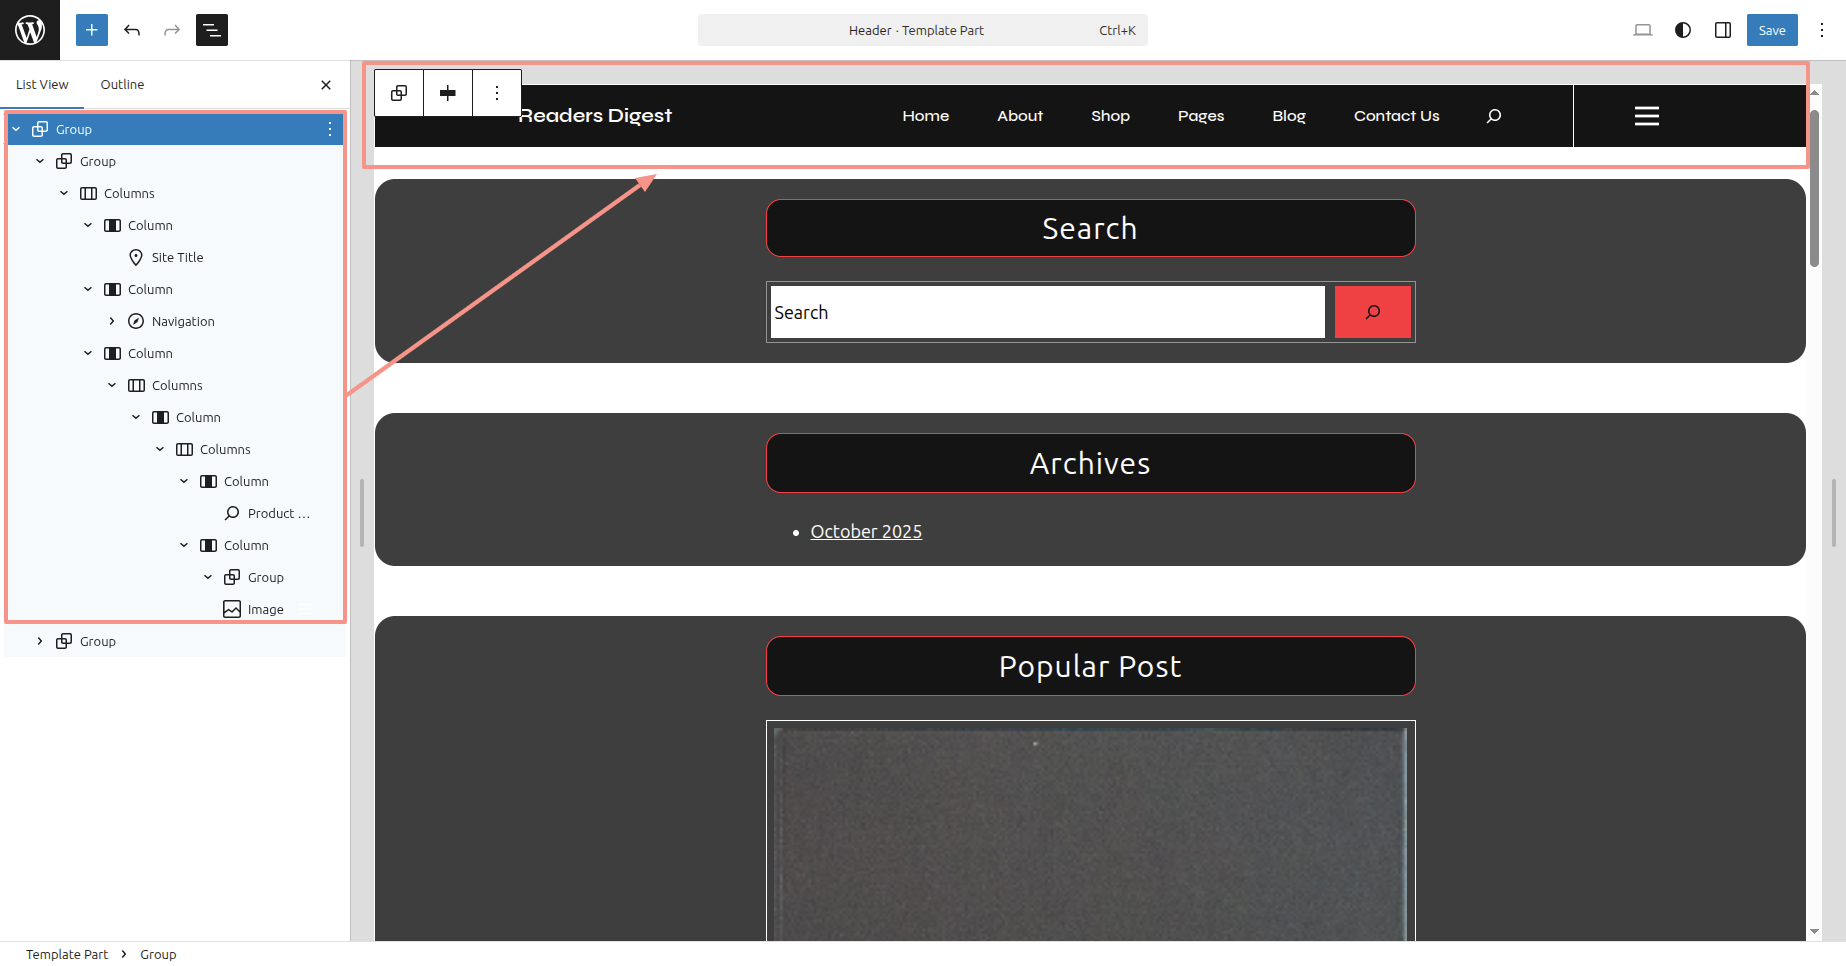Collapse the Columns item under Group
Image resolution: width=1846 pixels, height=966 pixels.
(x=64, y=193)
